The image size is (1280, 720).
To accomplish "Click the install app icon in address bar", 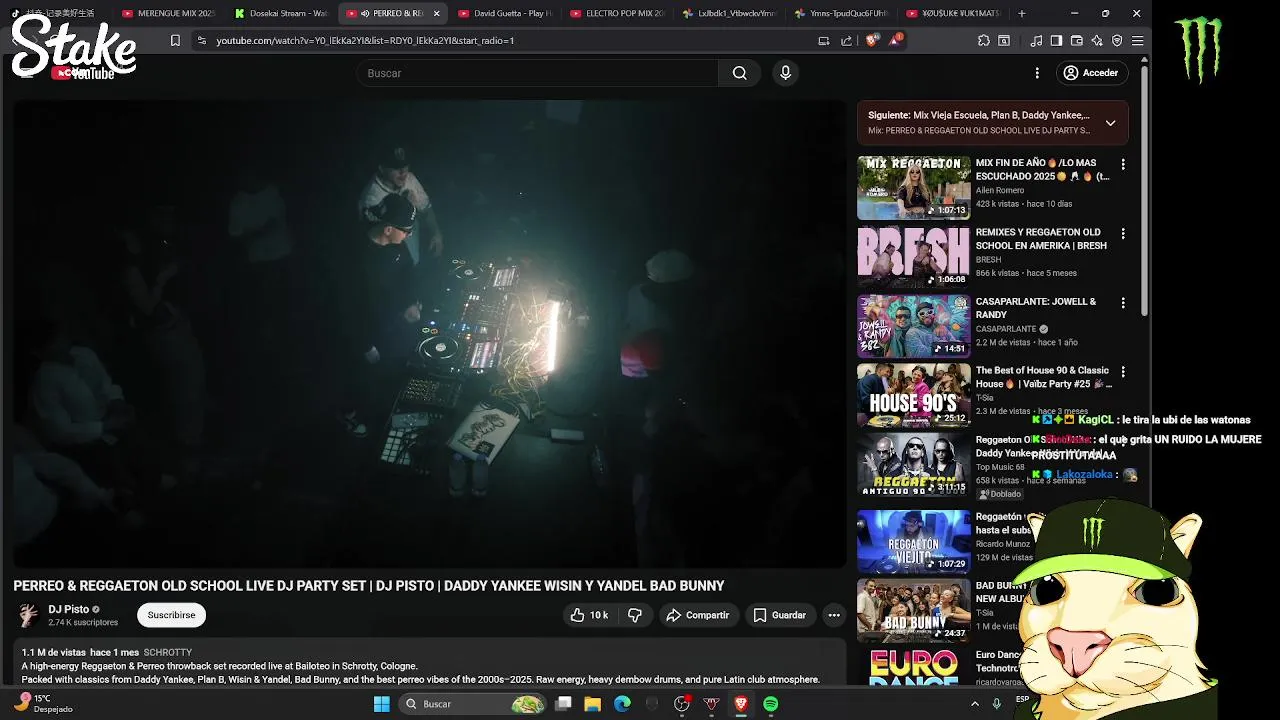I will (x=823, y=41).
